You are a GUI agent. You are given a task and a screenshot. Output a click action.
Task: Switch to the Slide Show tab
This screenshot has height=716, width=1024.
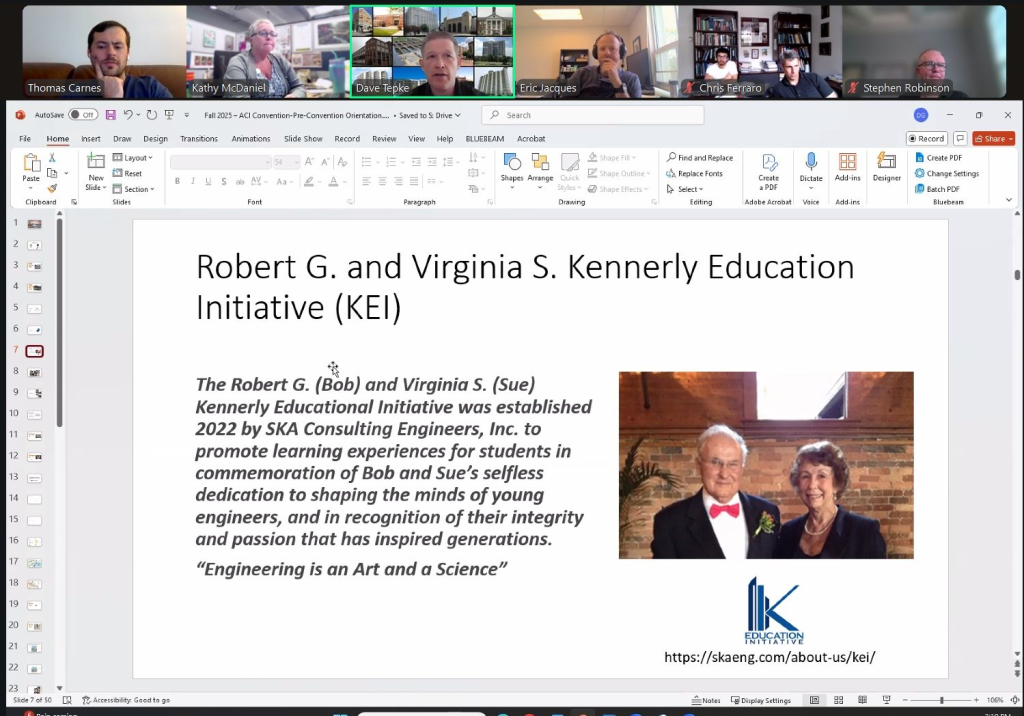[x=303, y=139]
